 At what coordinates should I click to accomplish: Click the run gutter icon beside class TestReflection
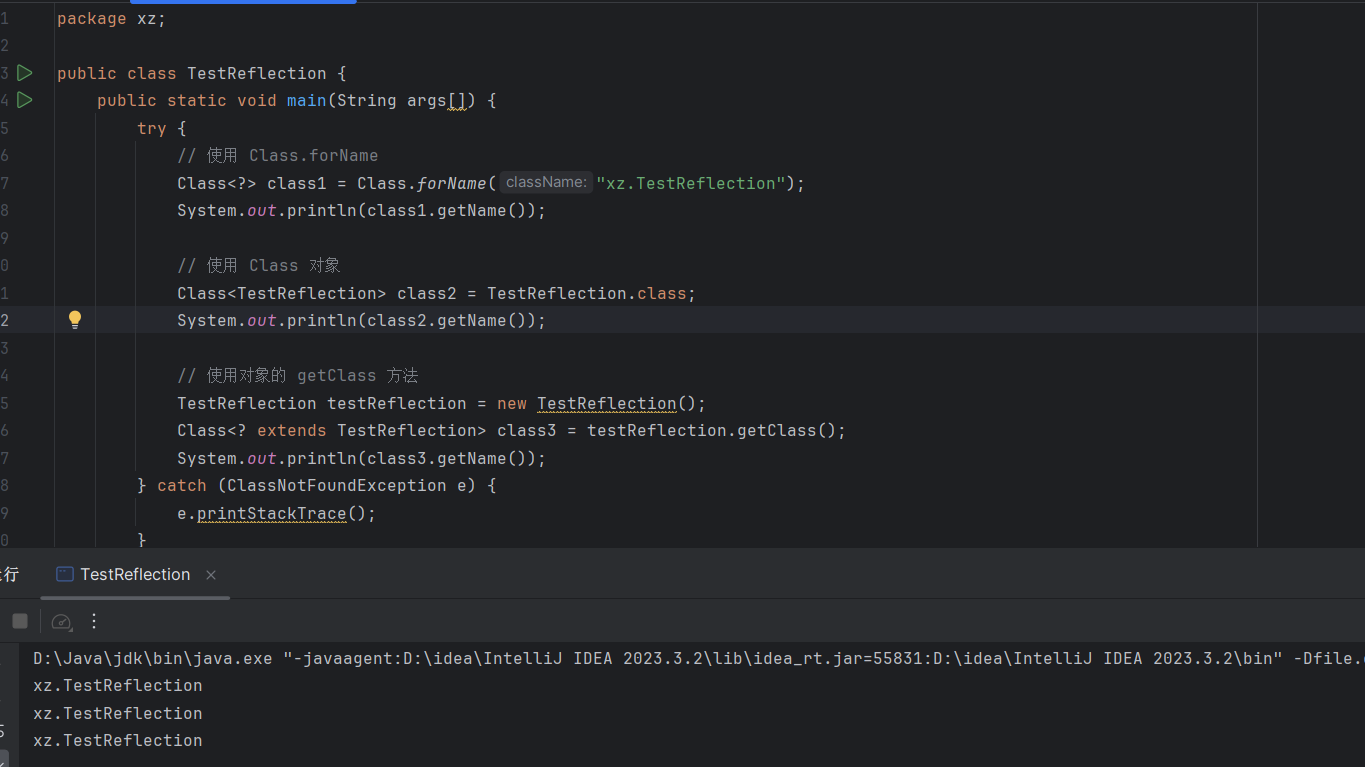(x=25, y=73)
